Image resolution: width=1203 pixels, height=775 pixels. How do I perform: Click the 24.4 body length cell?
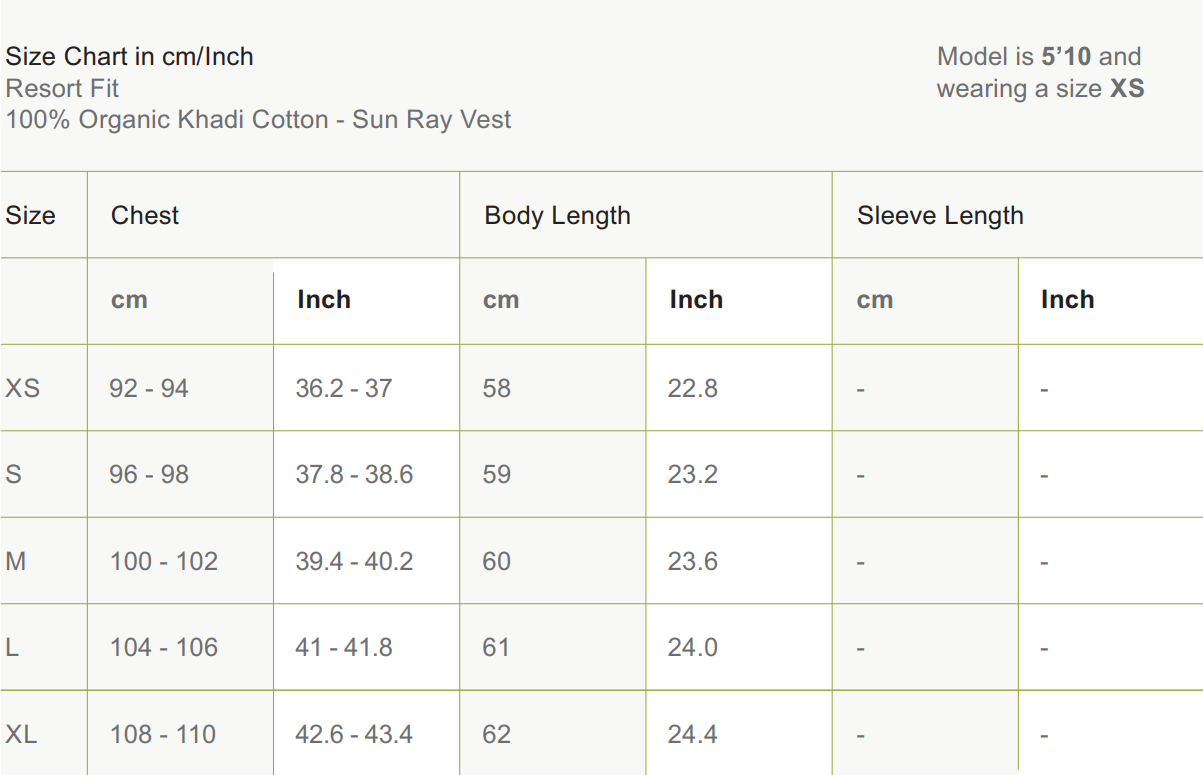pos(693,734)
